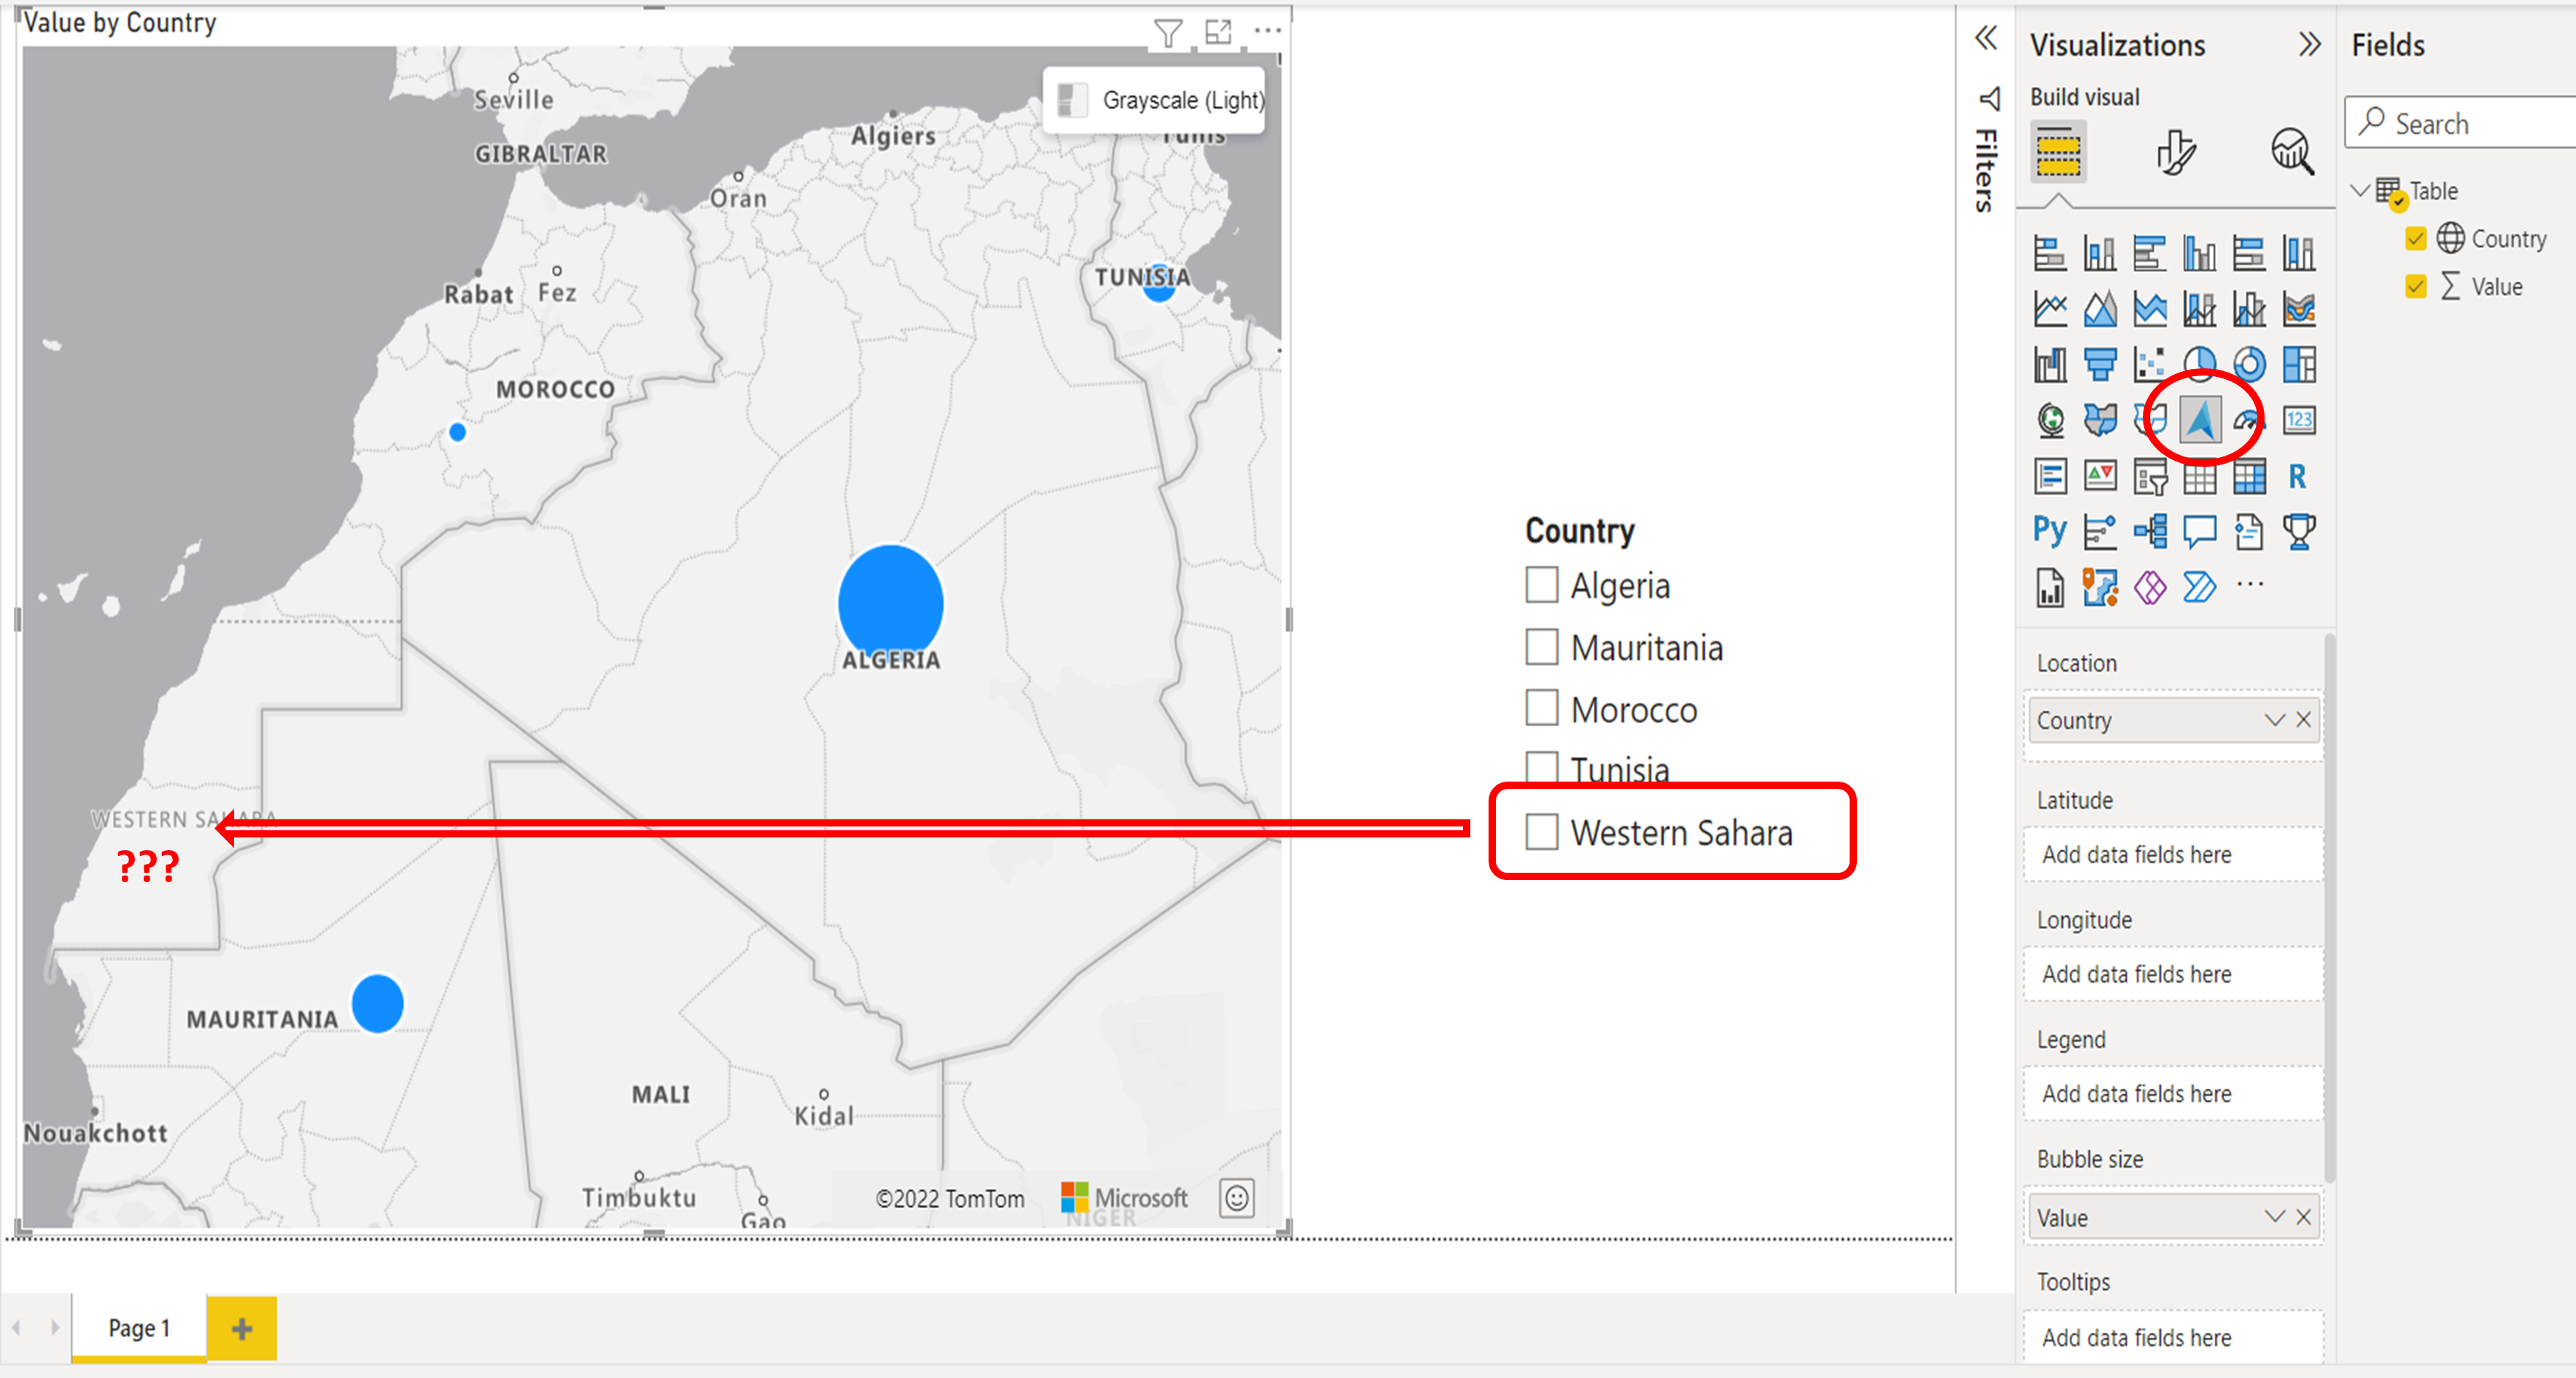Switch to the Page 1 tab

[x=139, y=1327]
